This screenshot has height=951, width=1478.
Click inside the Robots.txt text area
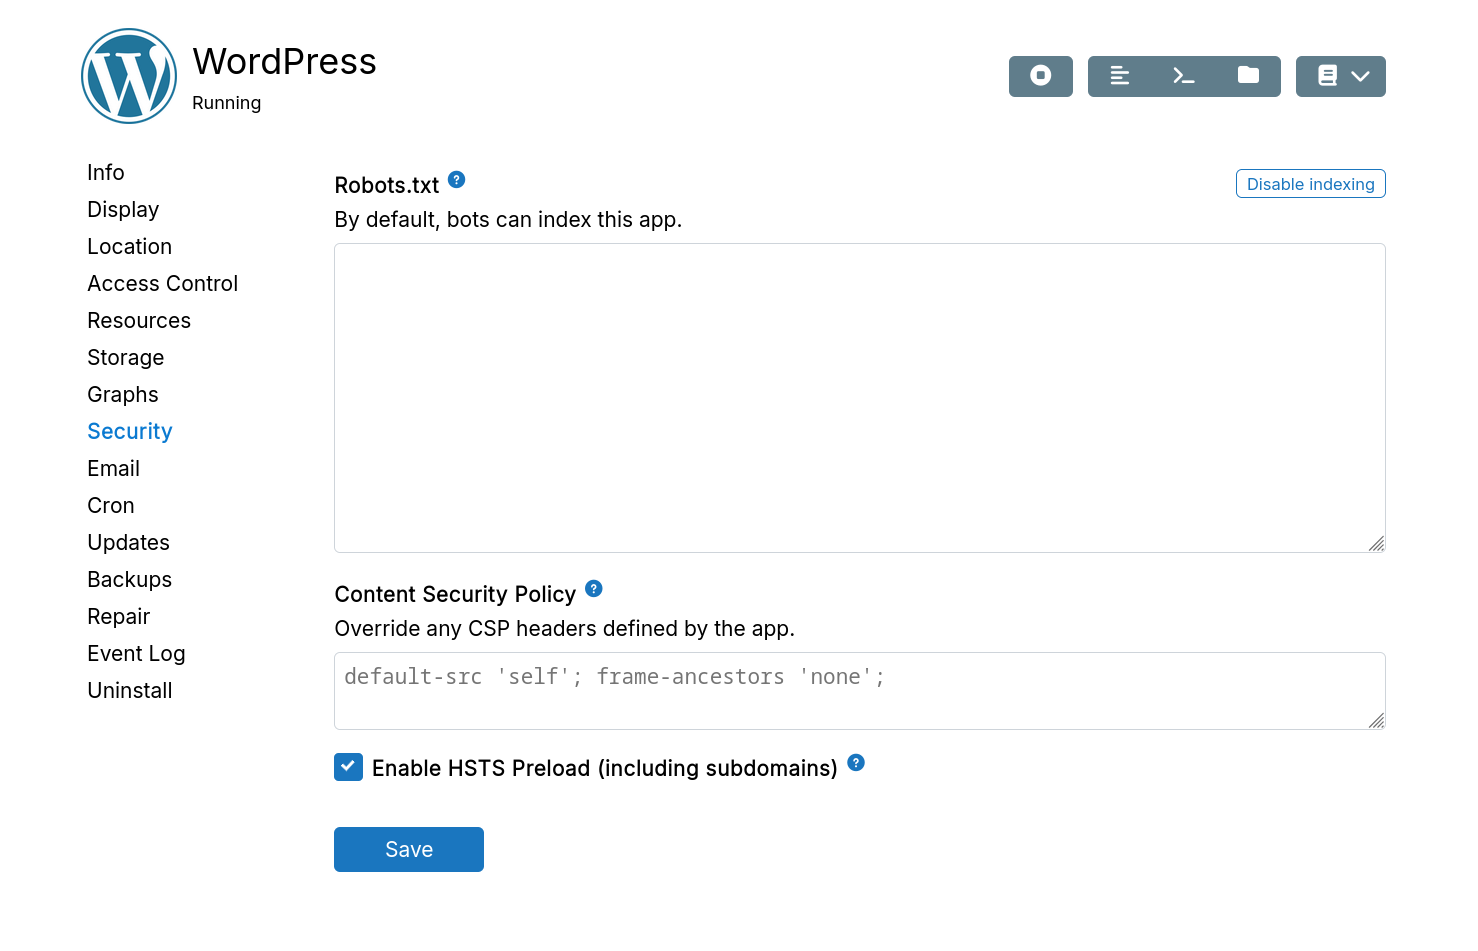point(859,397)
